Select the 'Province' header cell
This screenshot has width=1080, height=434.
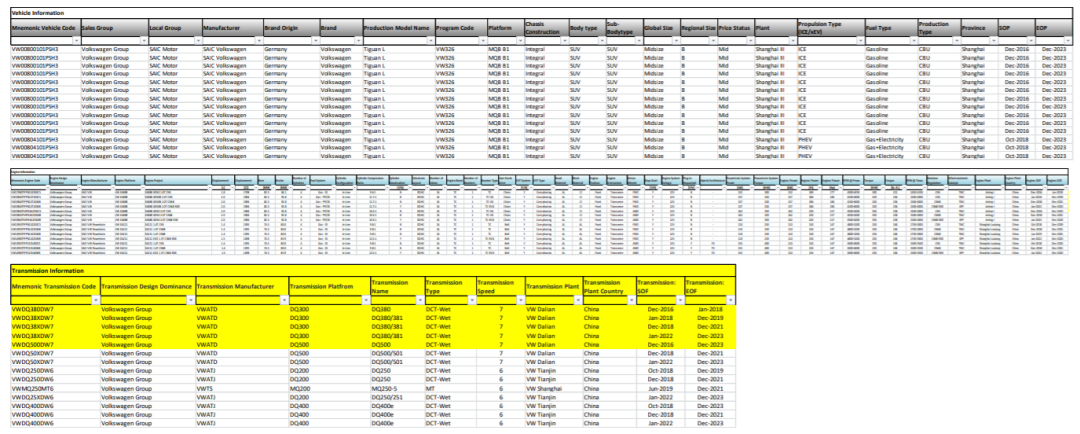[x=979, y=28]
